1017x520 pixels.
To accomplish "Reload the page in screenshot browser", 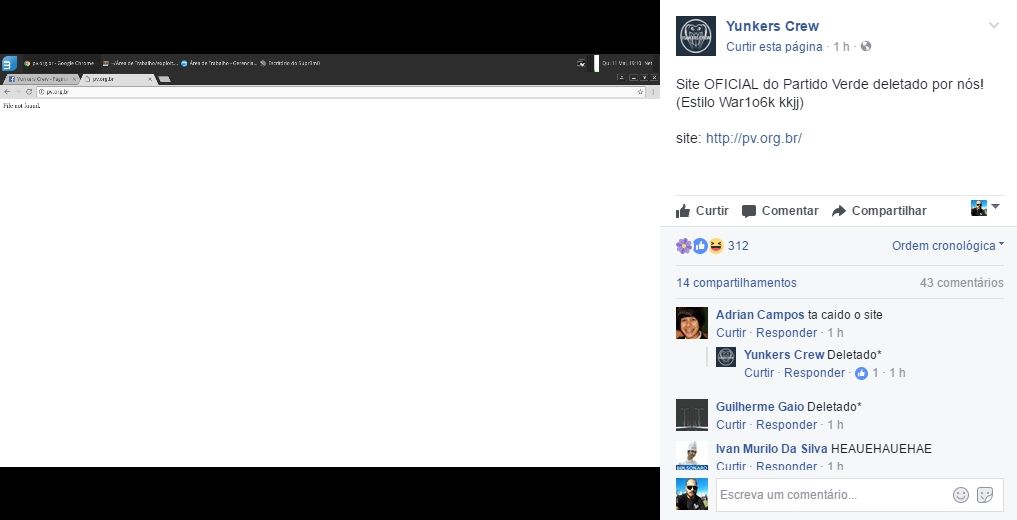I will coord(29,92).
